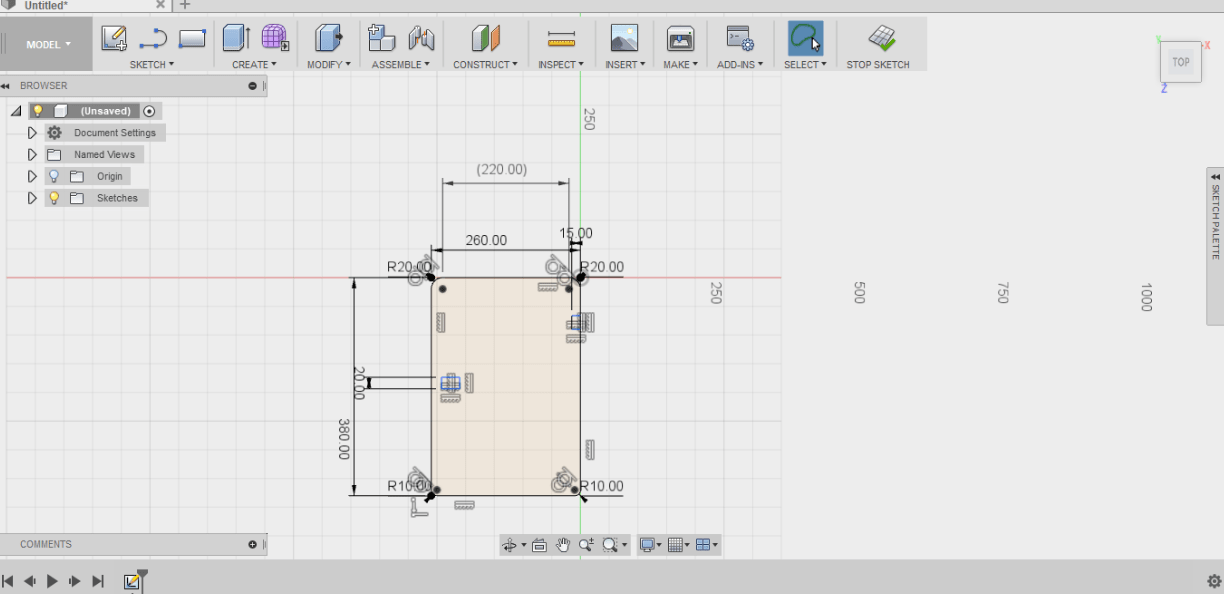Open the Orbit type dropdown arrow
1224x594 pixels.
click(x=524, y=546)
